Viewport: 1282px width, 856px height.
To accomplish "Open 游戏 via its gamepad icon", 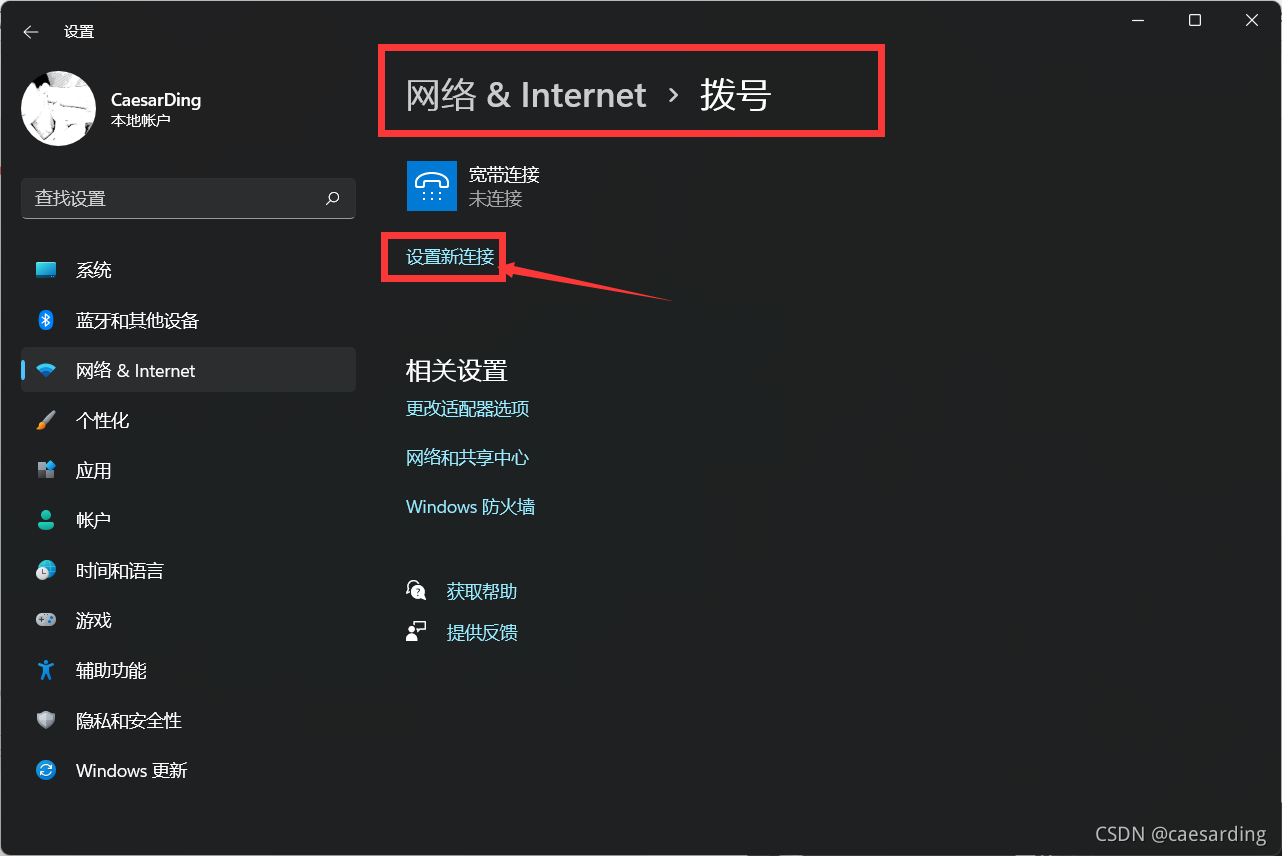I will [46, 620].
